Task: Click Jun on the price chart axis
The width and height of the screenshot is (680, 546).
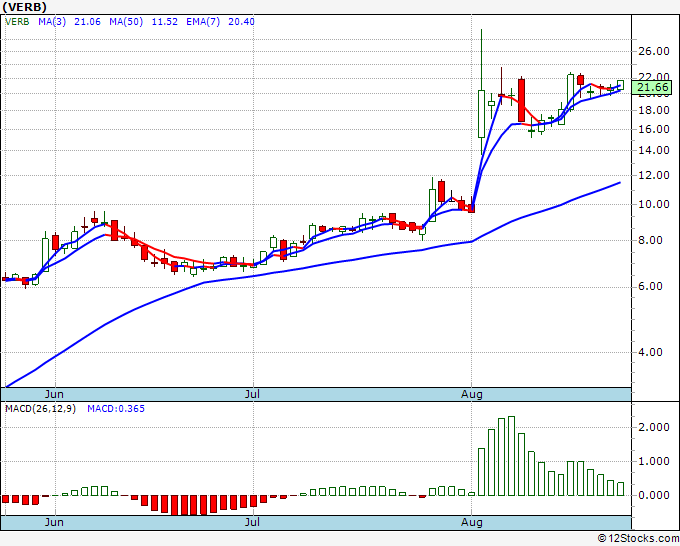Action: click(54, 394)
